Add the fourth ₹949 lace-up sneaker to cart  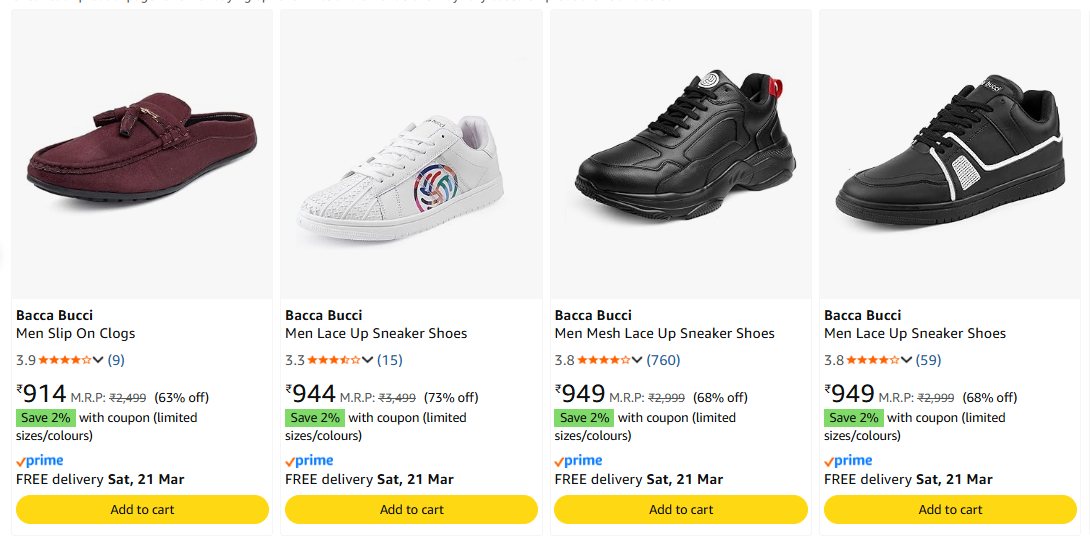950,510
